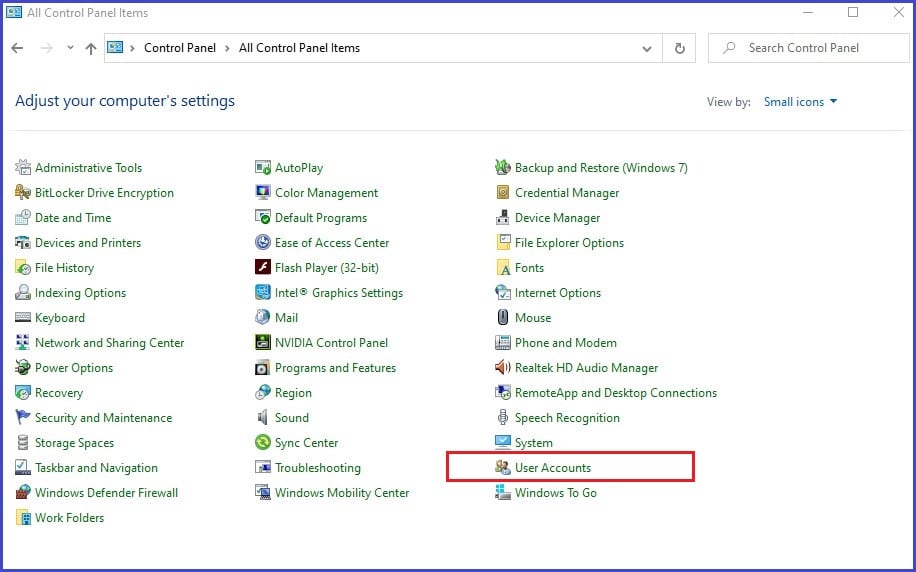Open the Keyboard icon
Viewport: 916px width, 572px height.
[23, 318]
